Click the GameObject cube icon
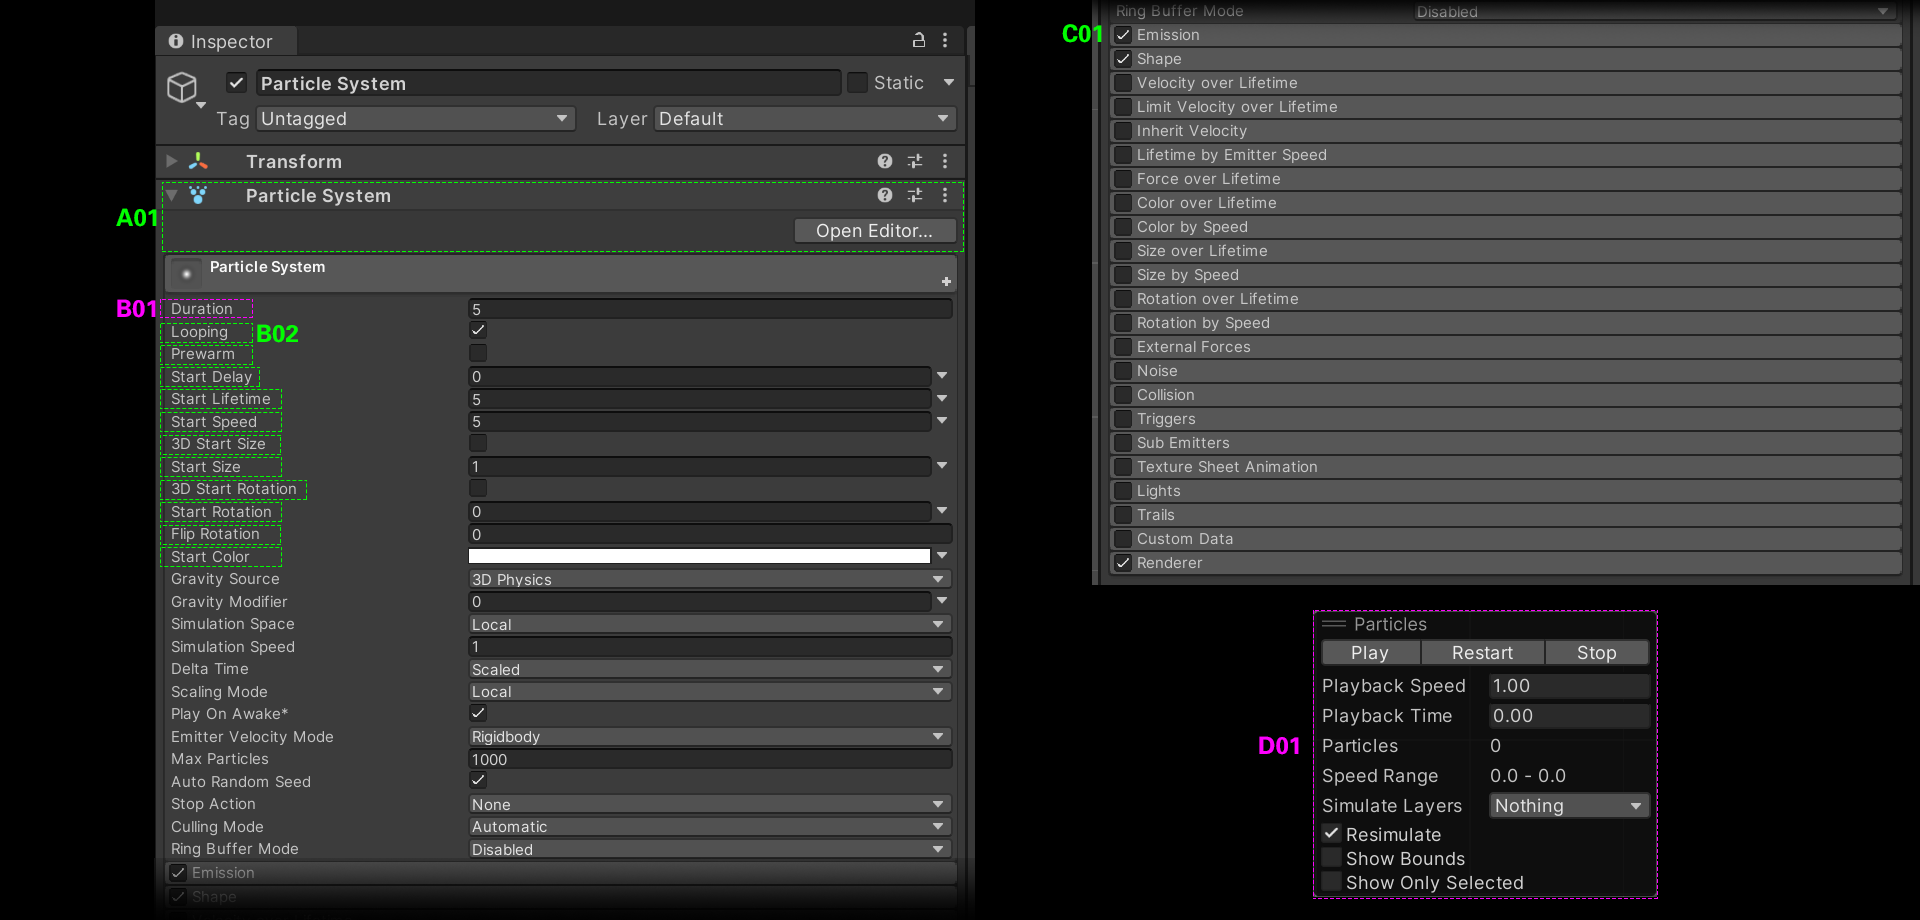 click(x=182, y=87)
